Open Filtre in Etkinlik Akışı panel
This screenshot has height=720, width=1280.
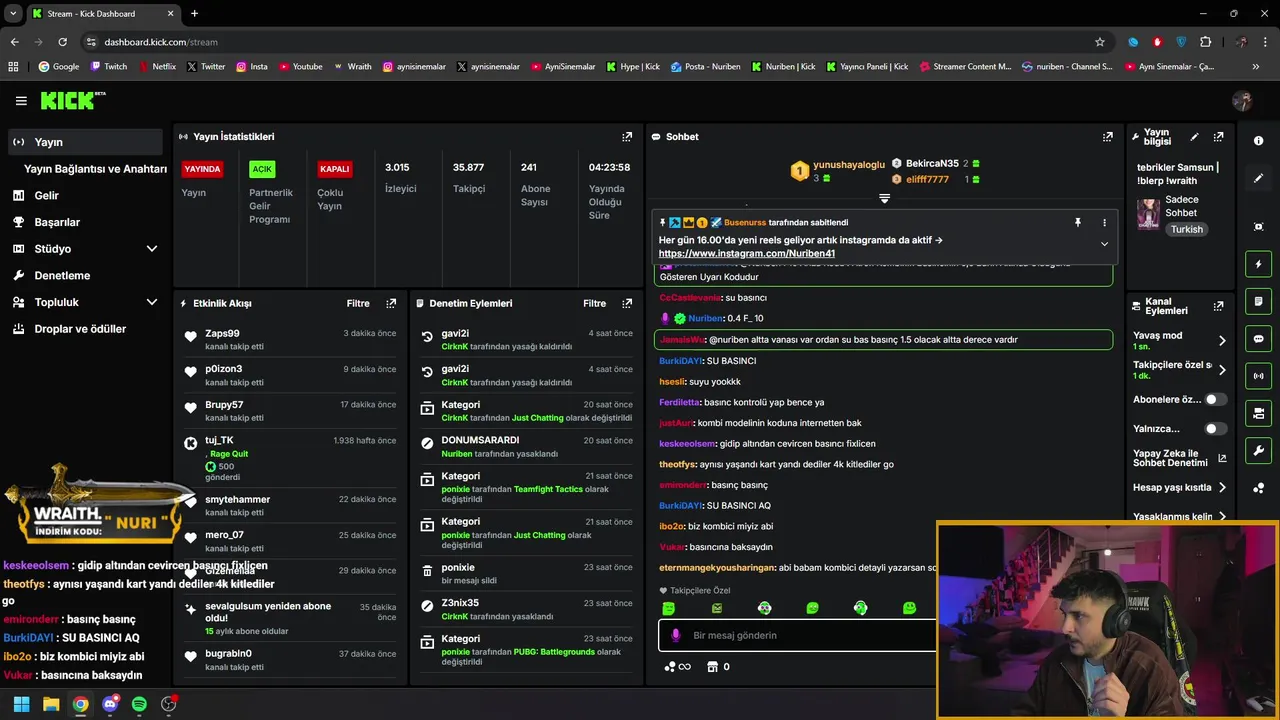pyautogui.click(x=358, y=303)
